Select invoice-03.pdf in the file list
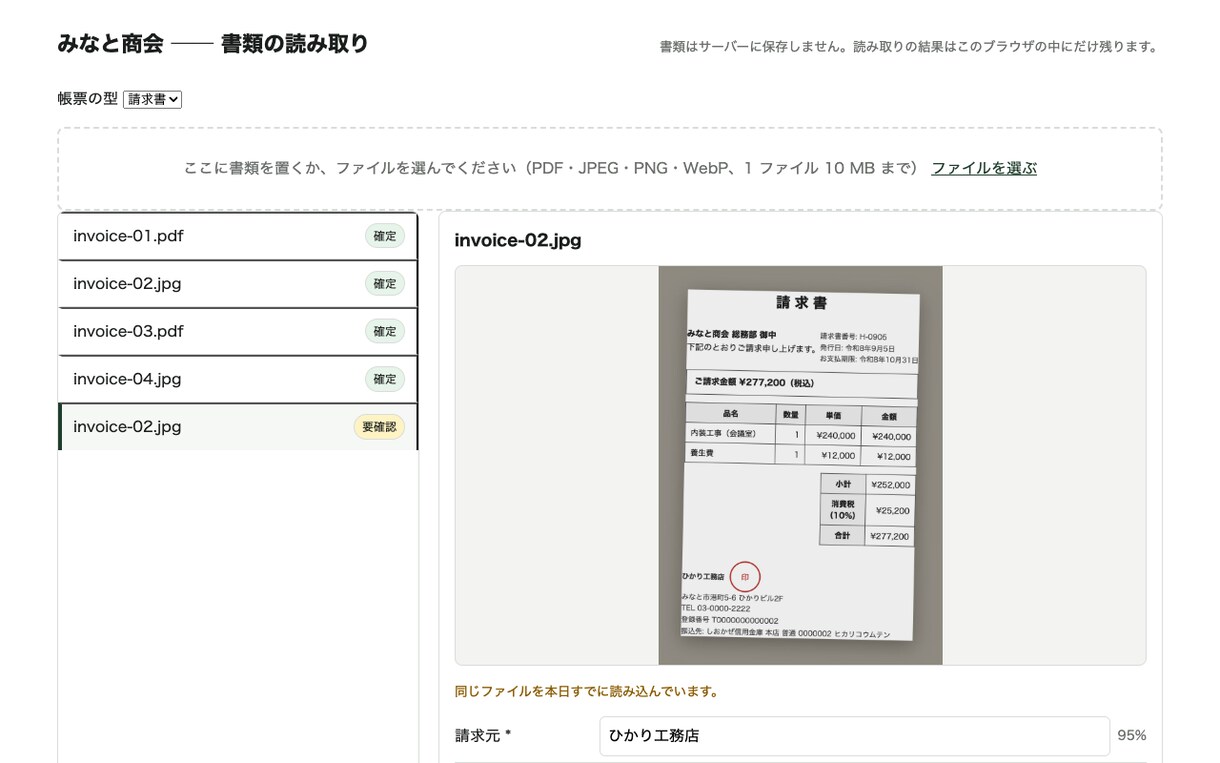 coord(237,331)
